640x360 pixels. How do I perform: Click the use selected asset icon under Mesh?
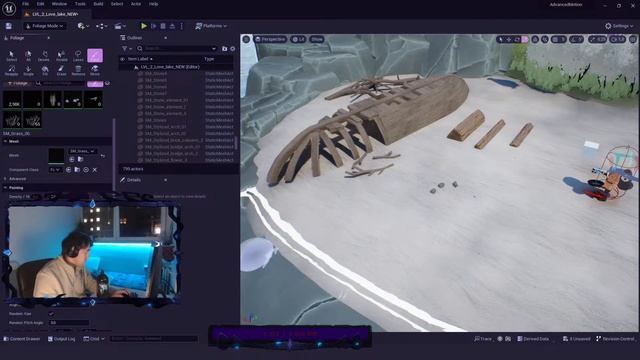click(x=72, y=159)
